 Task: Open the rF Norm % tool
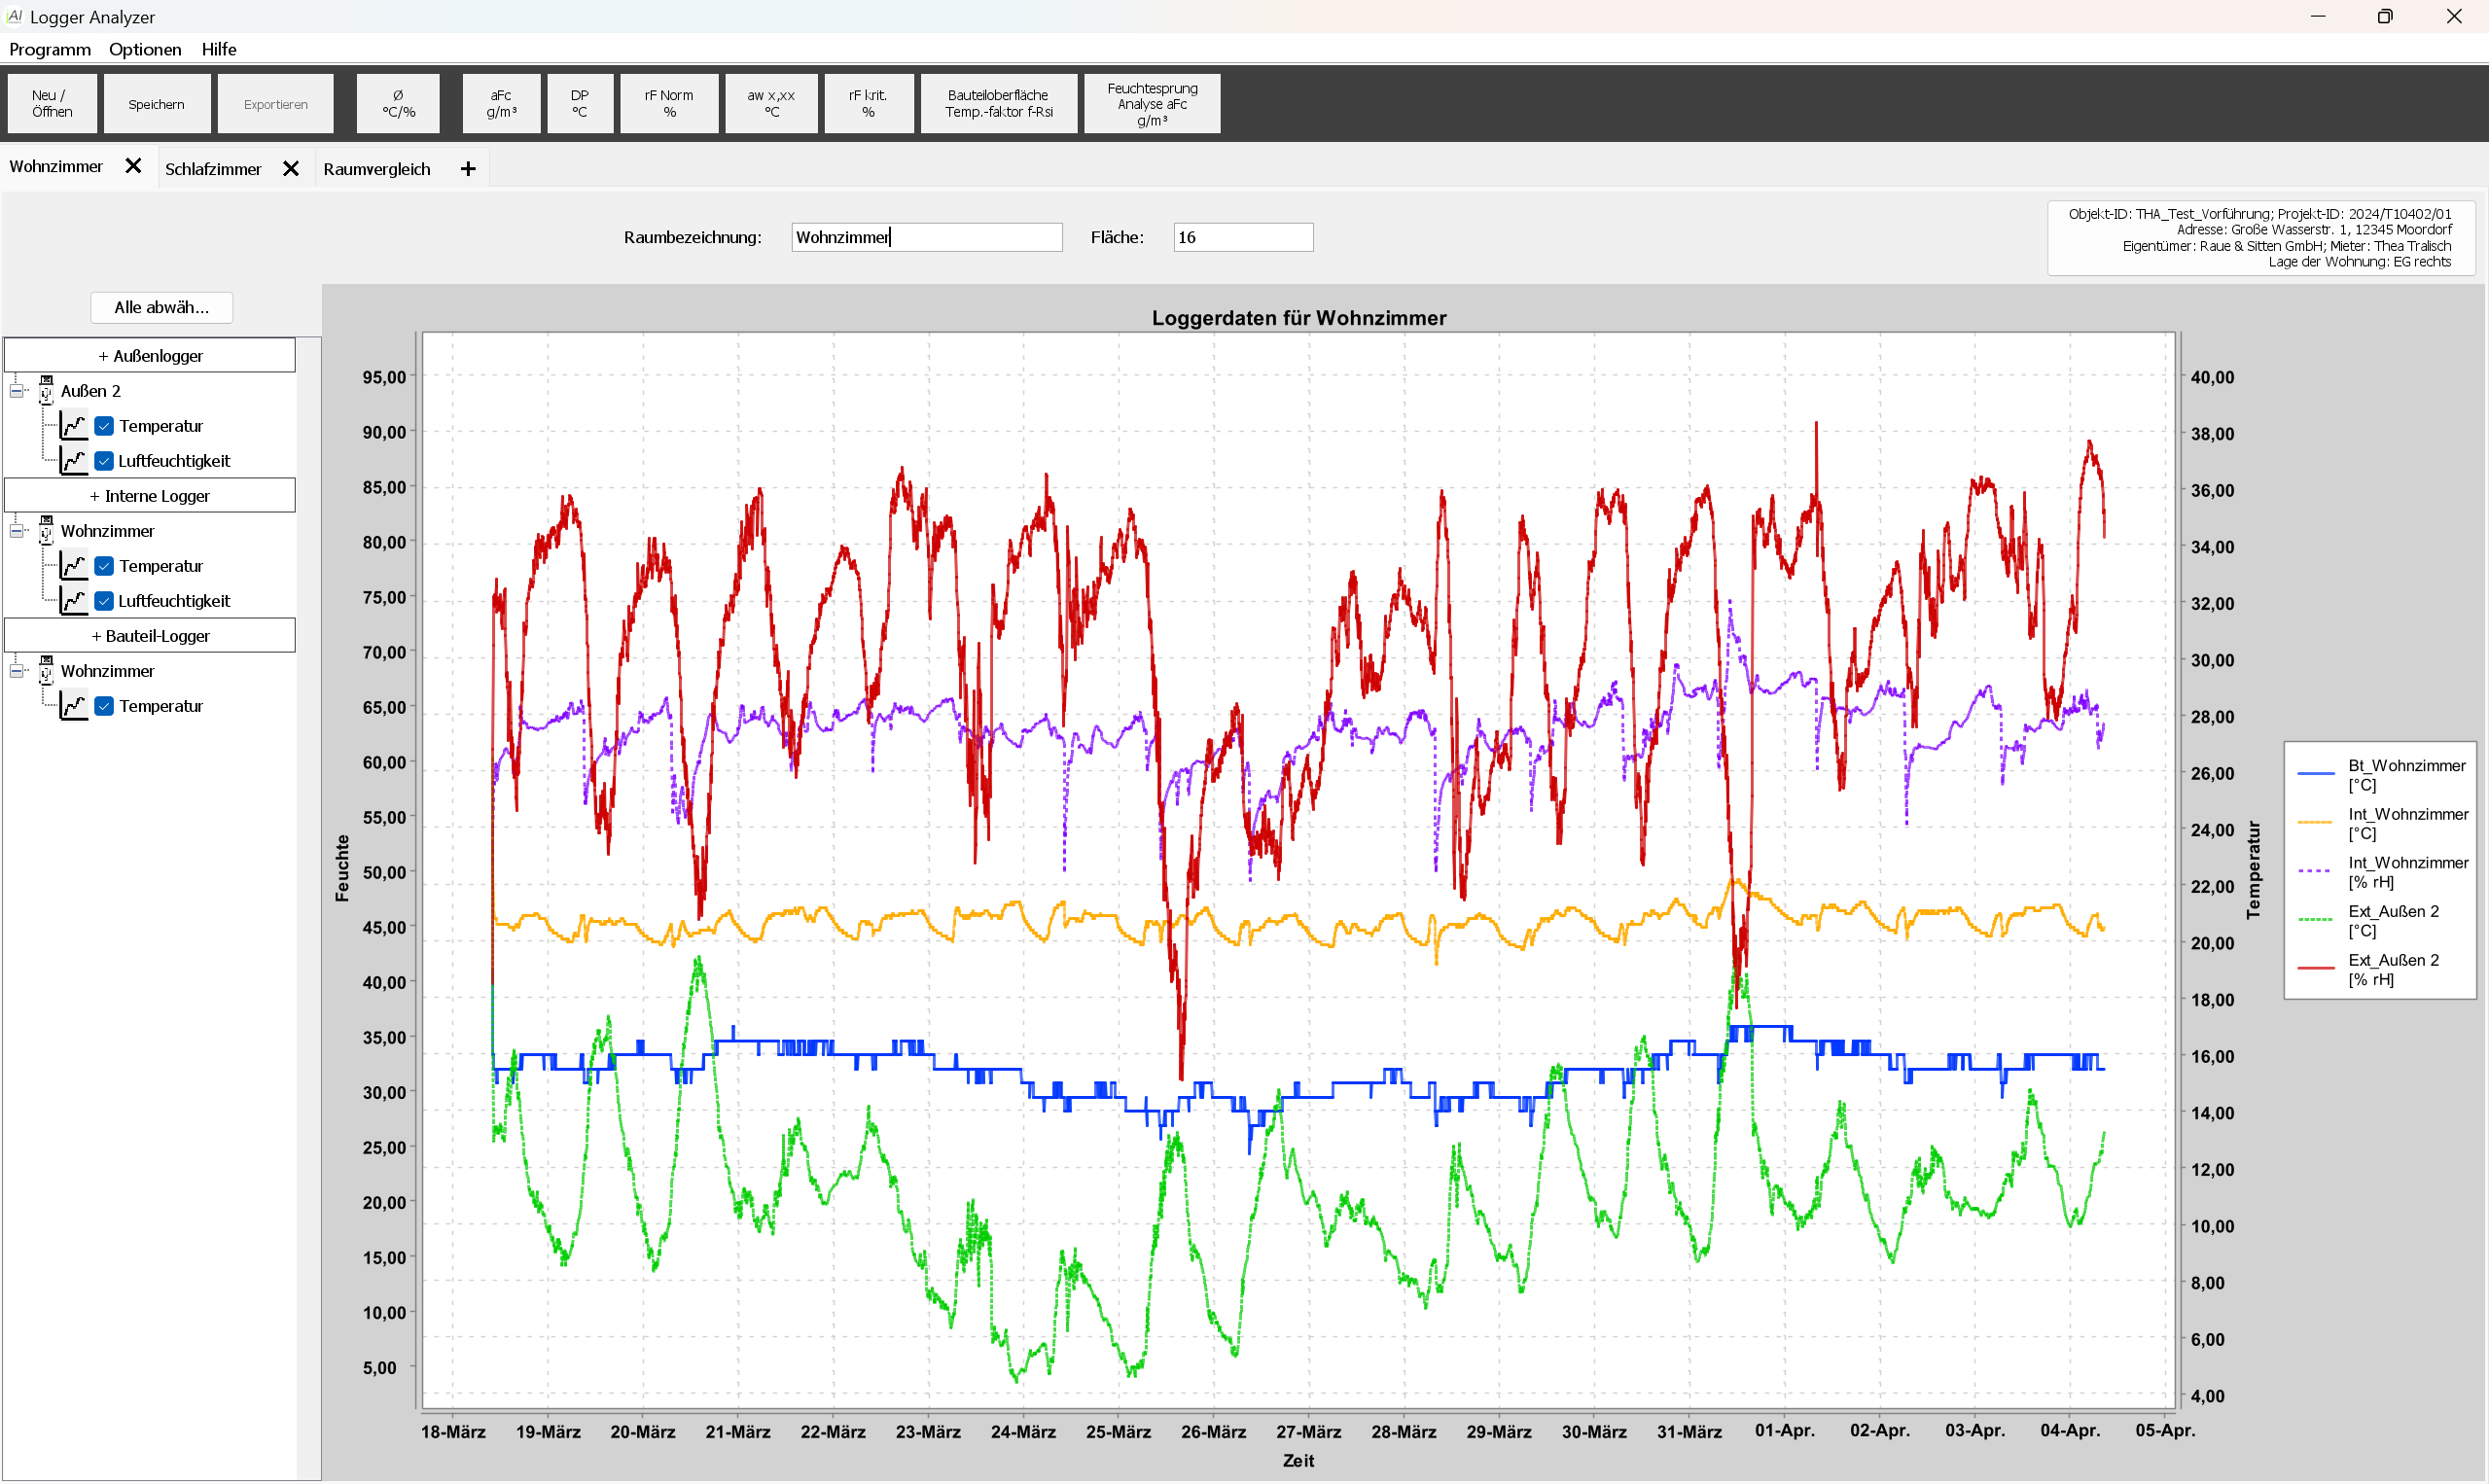click(x=669, y=103)
